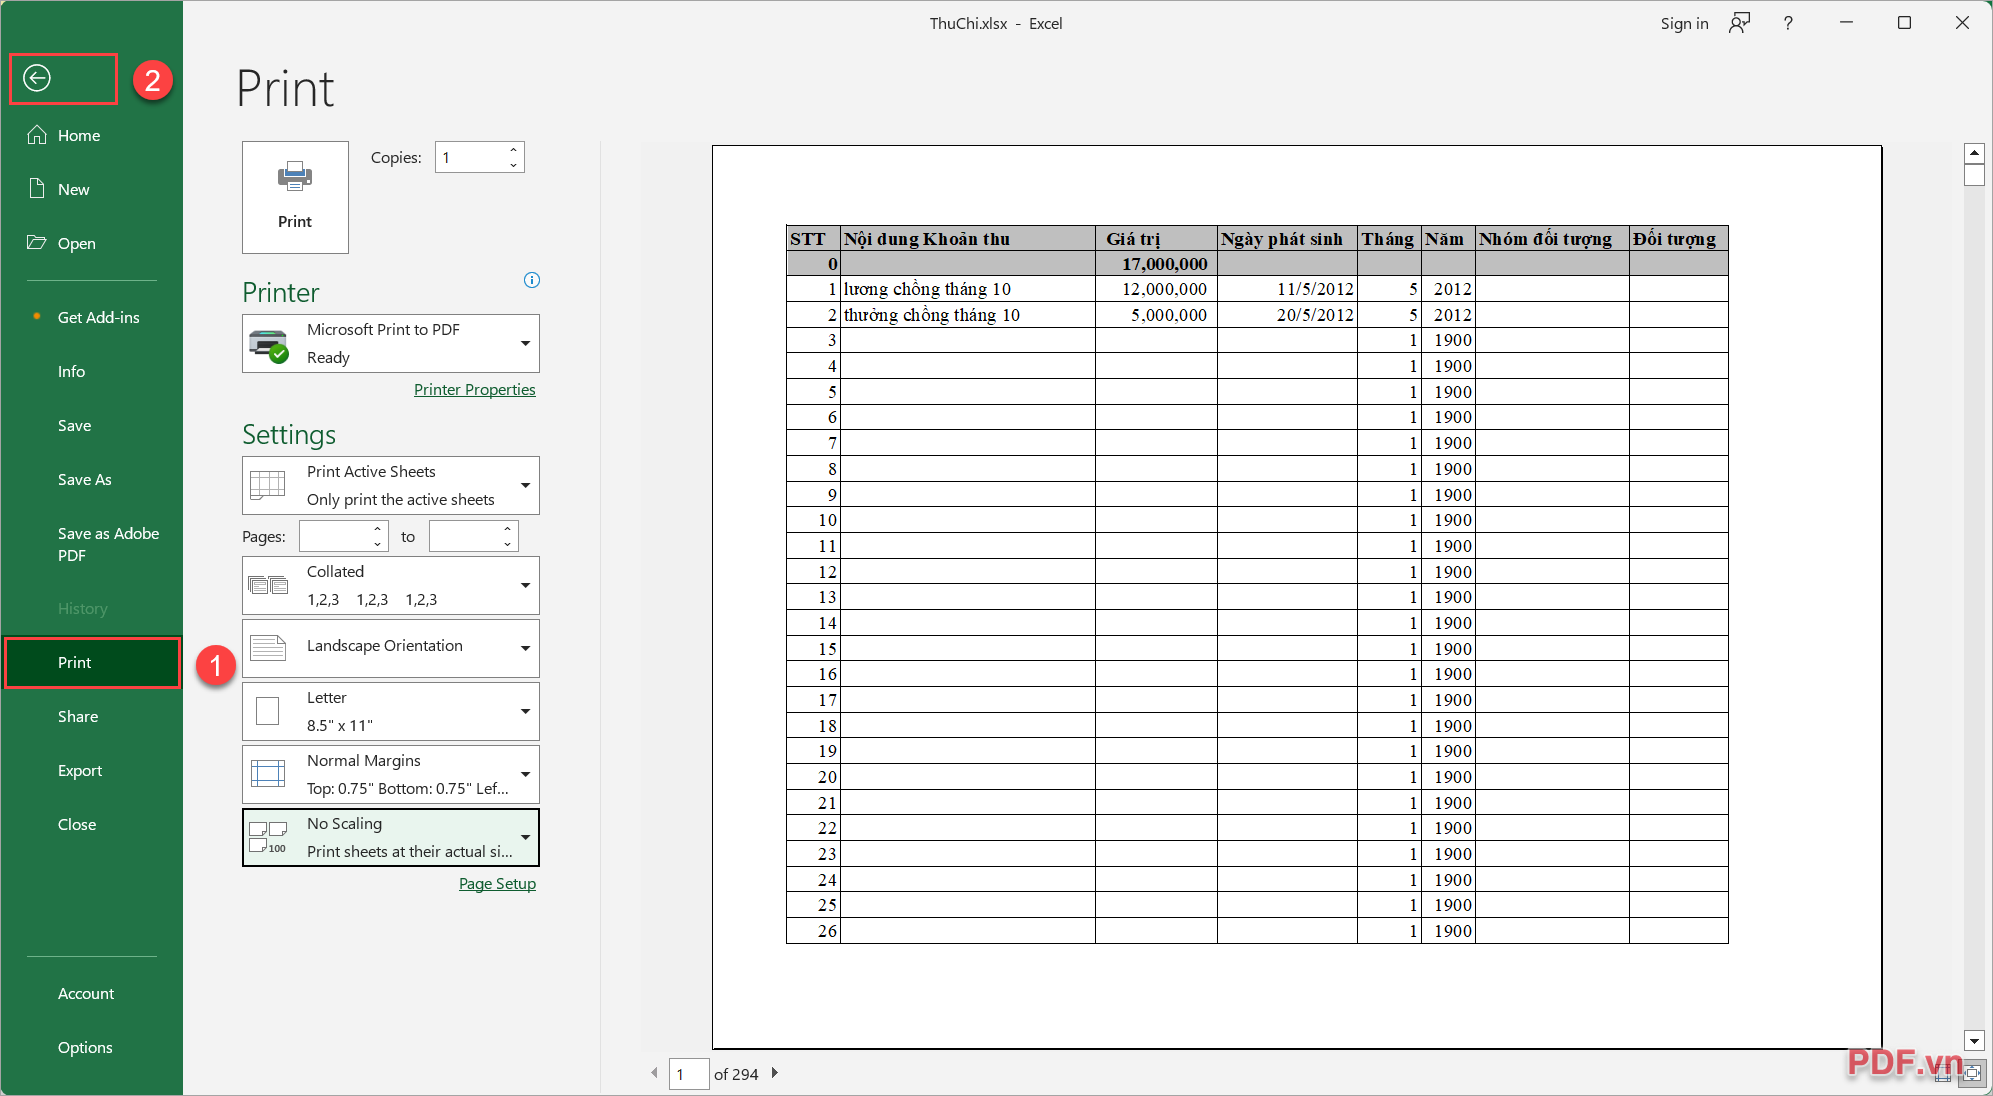This screenshot has width=1993, height=1096.
Task: Open the Landscape Orientation dropdown
Action: 391,648
